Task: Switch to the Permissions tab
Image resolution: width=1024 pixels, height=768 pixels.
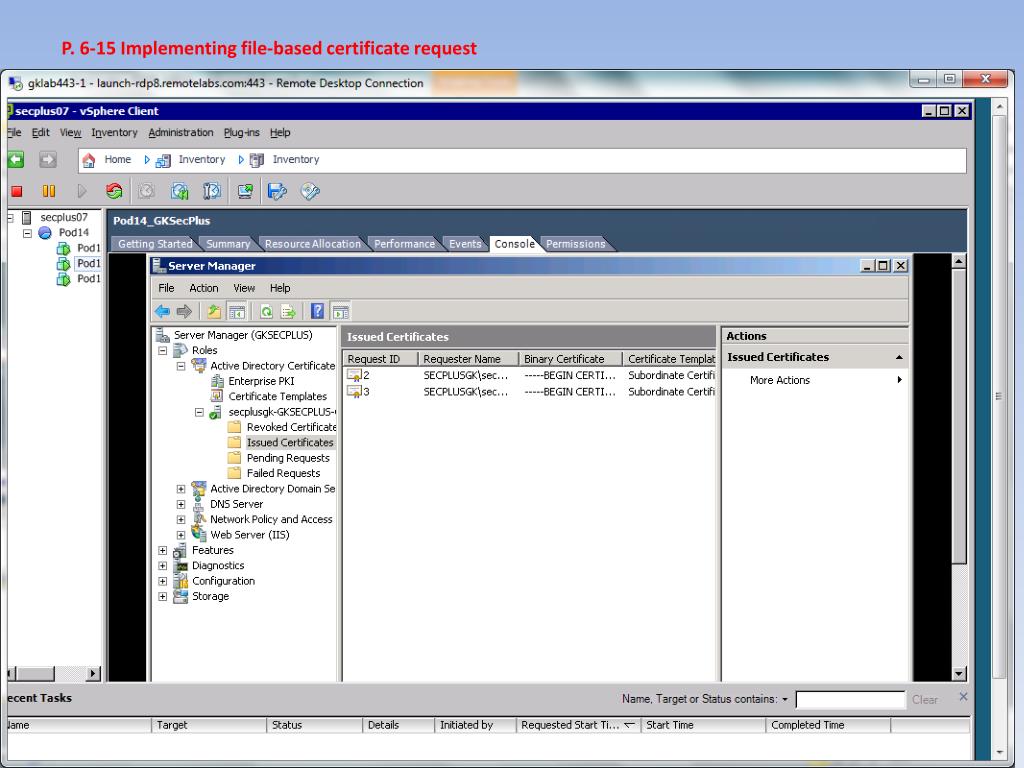Action: tap(575, 244)
